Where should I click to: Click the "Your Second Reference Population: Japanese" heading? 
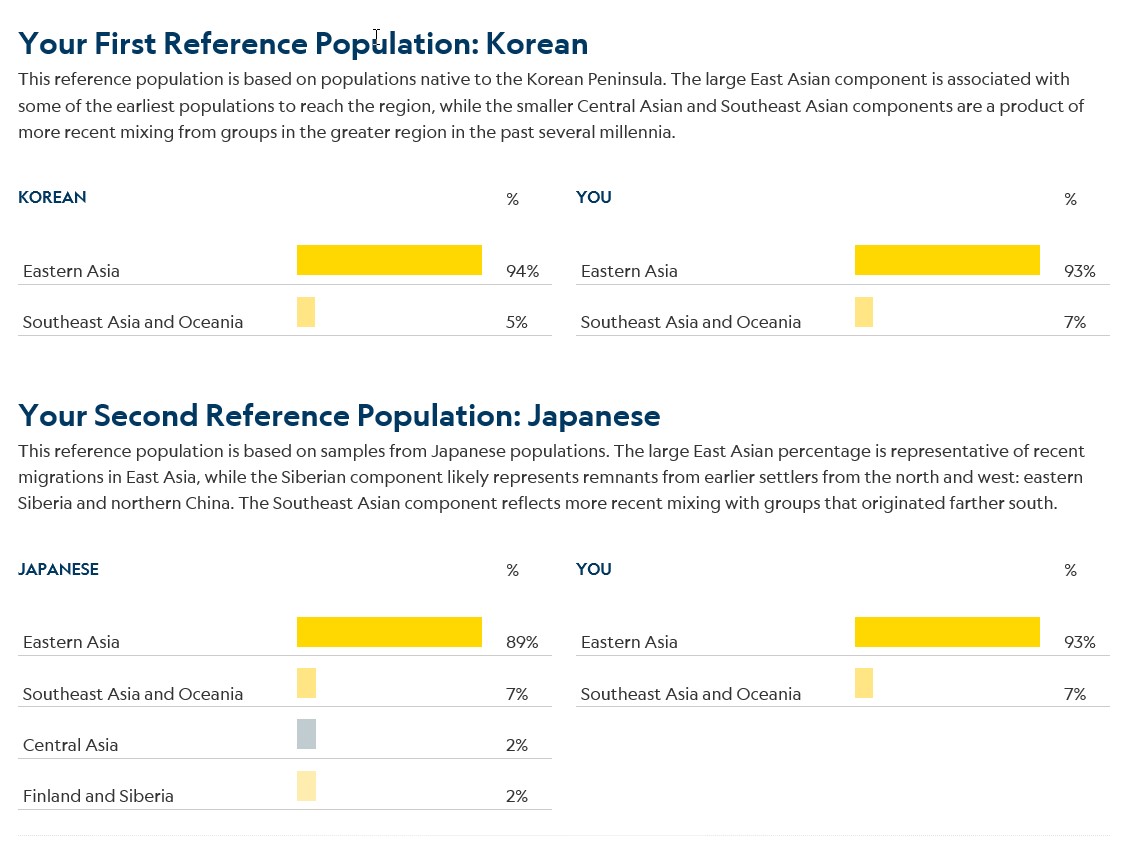[339, 416]
